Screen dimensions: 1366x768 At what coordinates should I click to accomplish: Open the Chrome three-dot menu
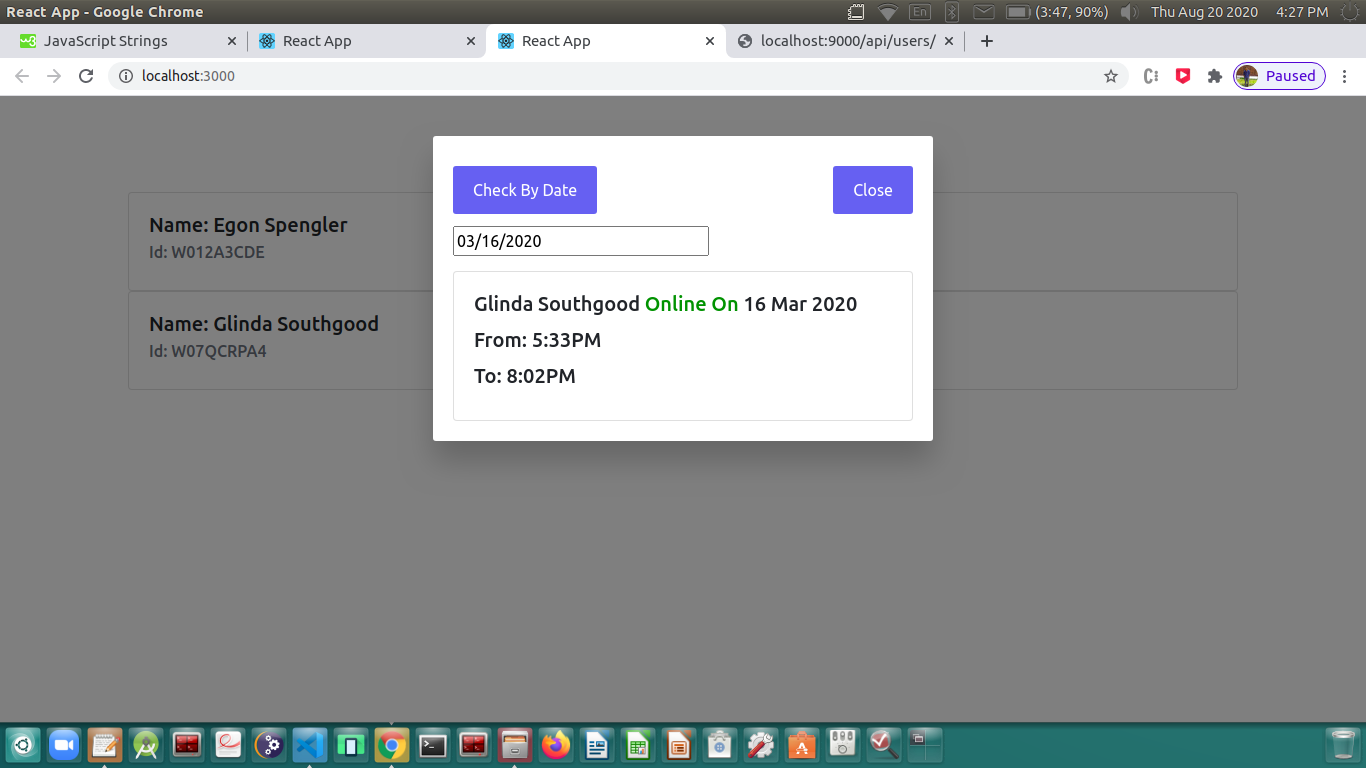point(1345,76)
